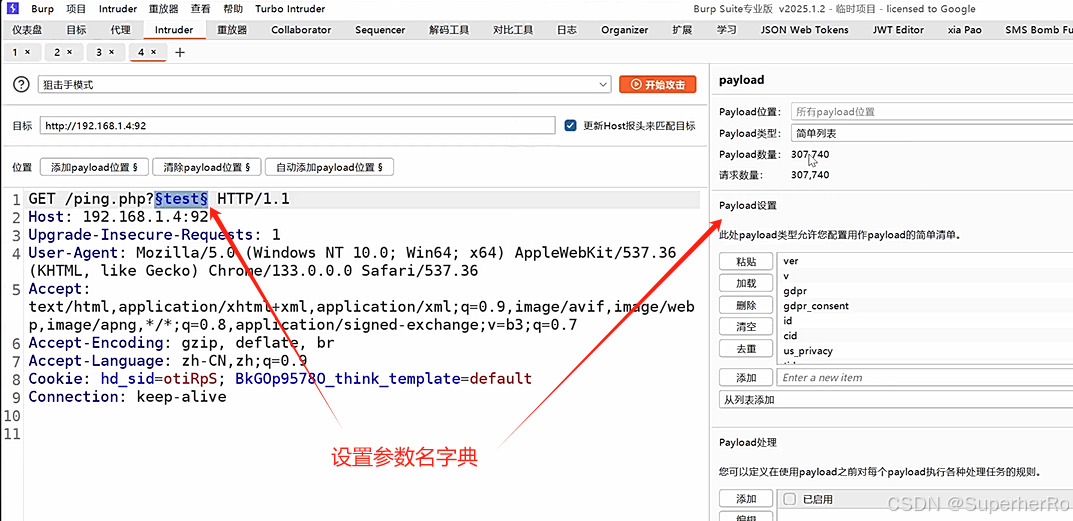Select Intruder sub-tab 3
The height and width of the screenshot is (521, 1073).
pos(99,52)
